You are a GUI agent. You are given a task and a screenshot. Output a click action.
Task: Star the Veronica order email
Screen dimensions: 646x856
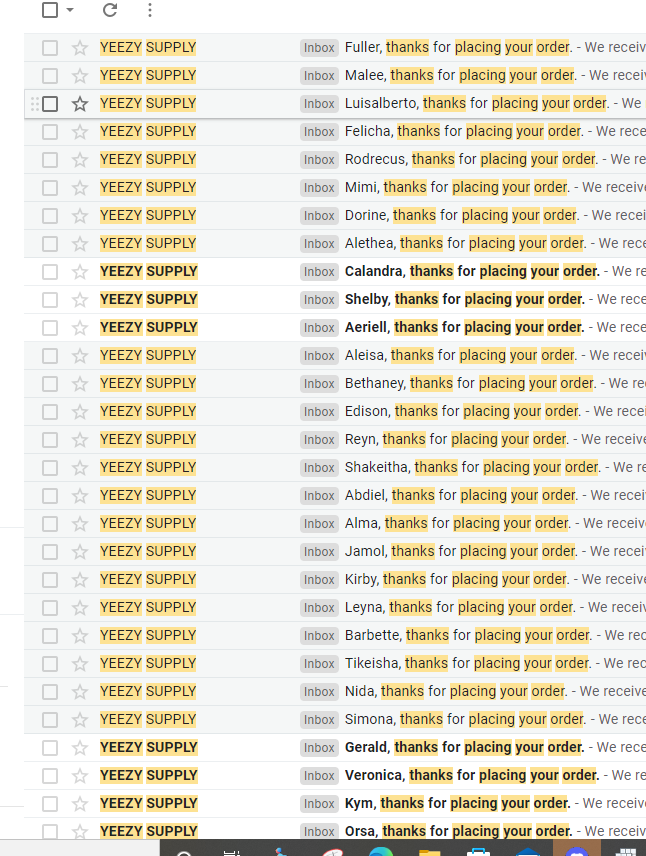click(80, 776)
